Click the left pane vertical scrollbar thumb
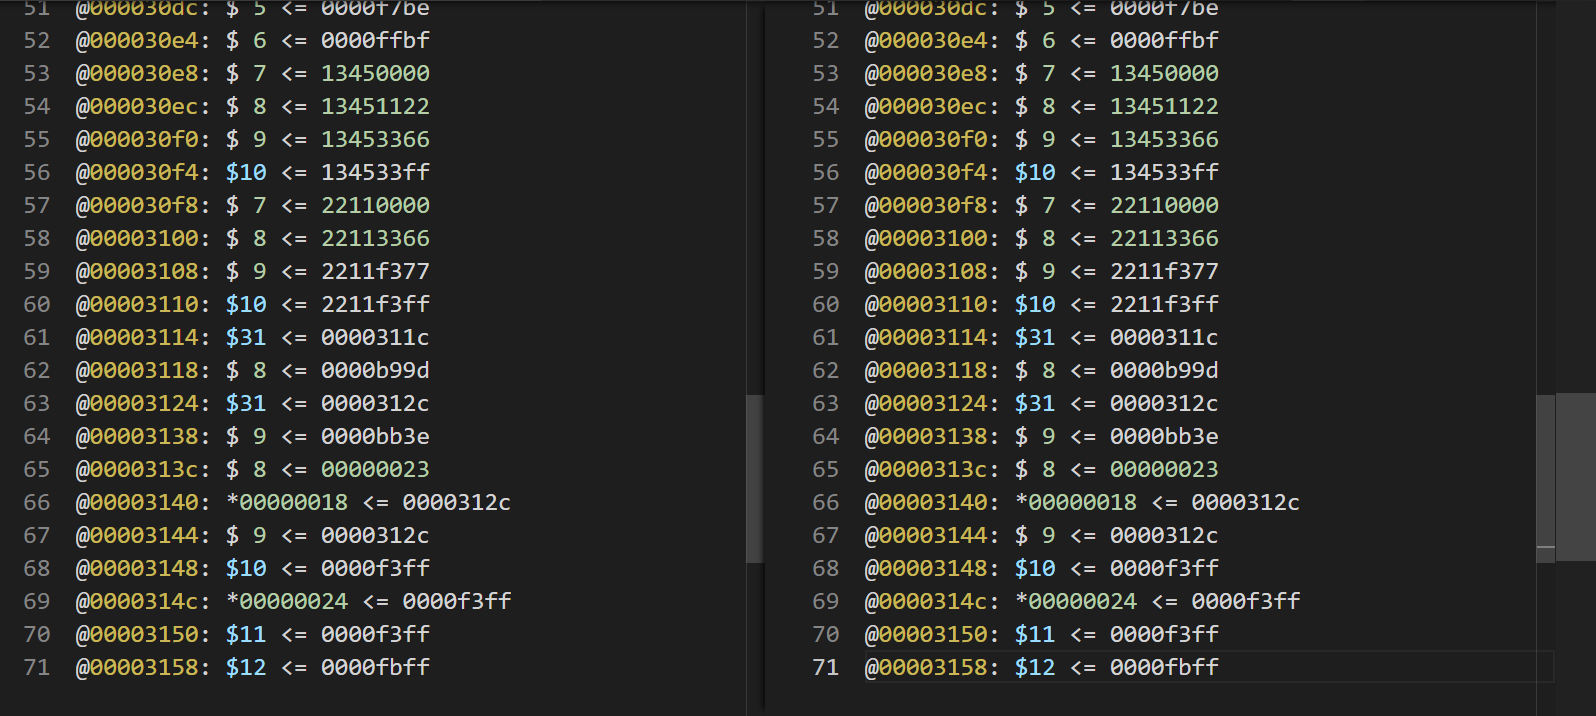Image resolution: width=1596 pixels, height=716 pixels. (x=754, y=478)
